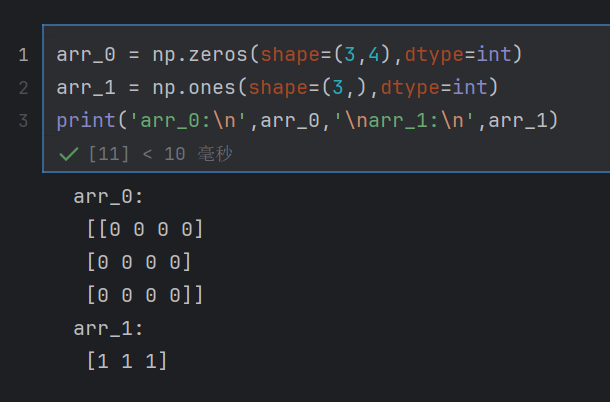Click the green checkmark execution status icon
Screen dimensions: 610x402
pos(69,154)
